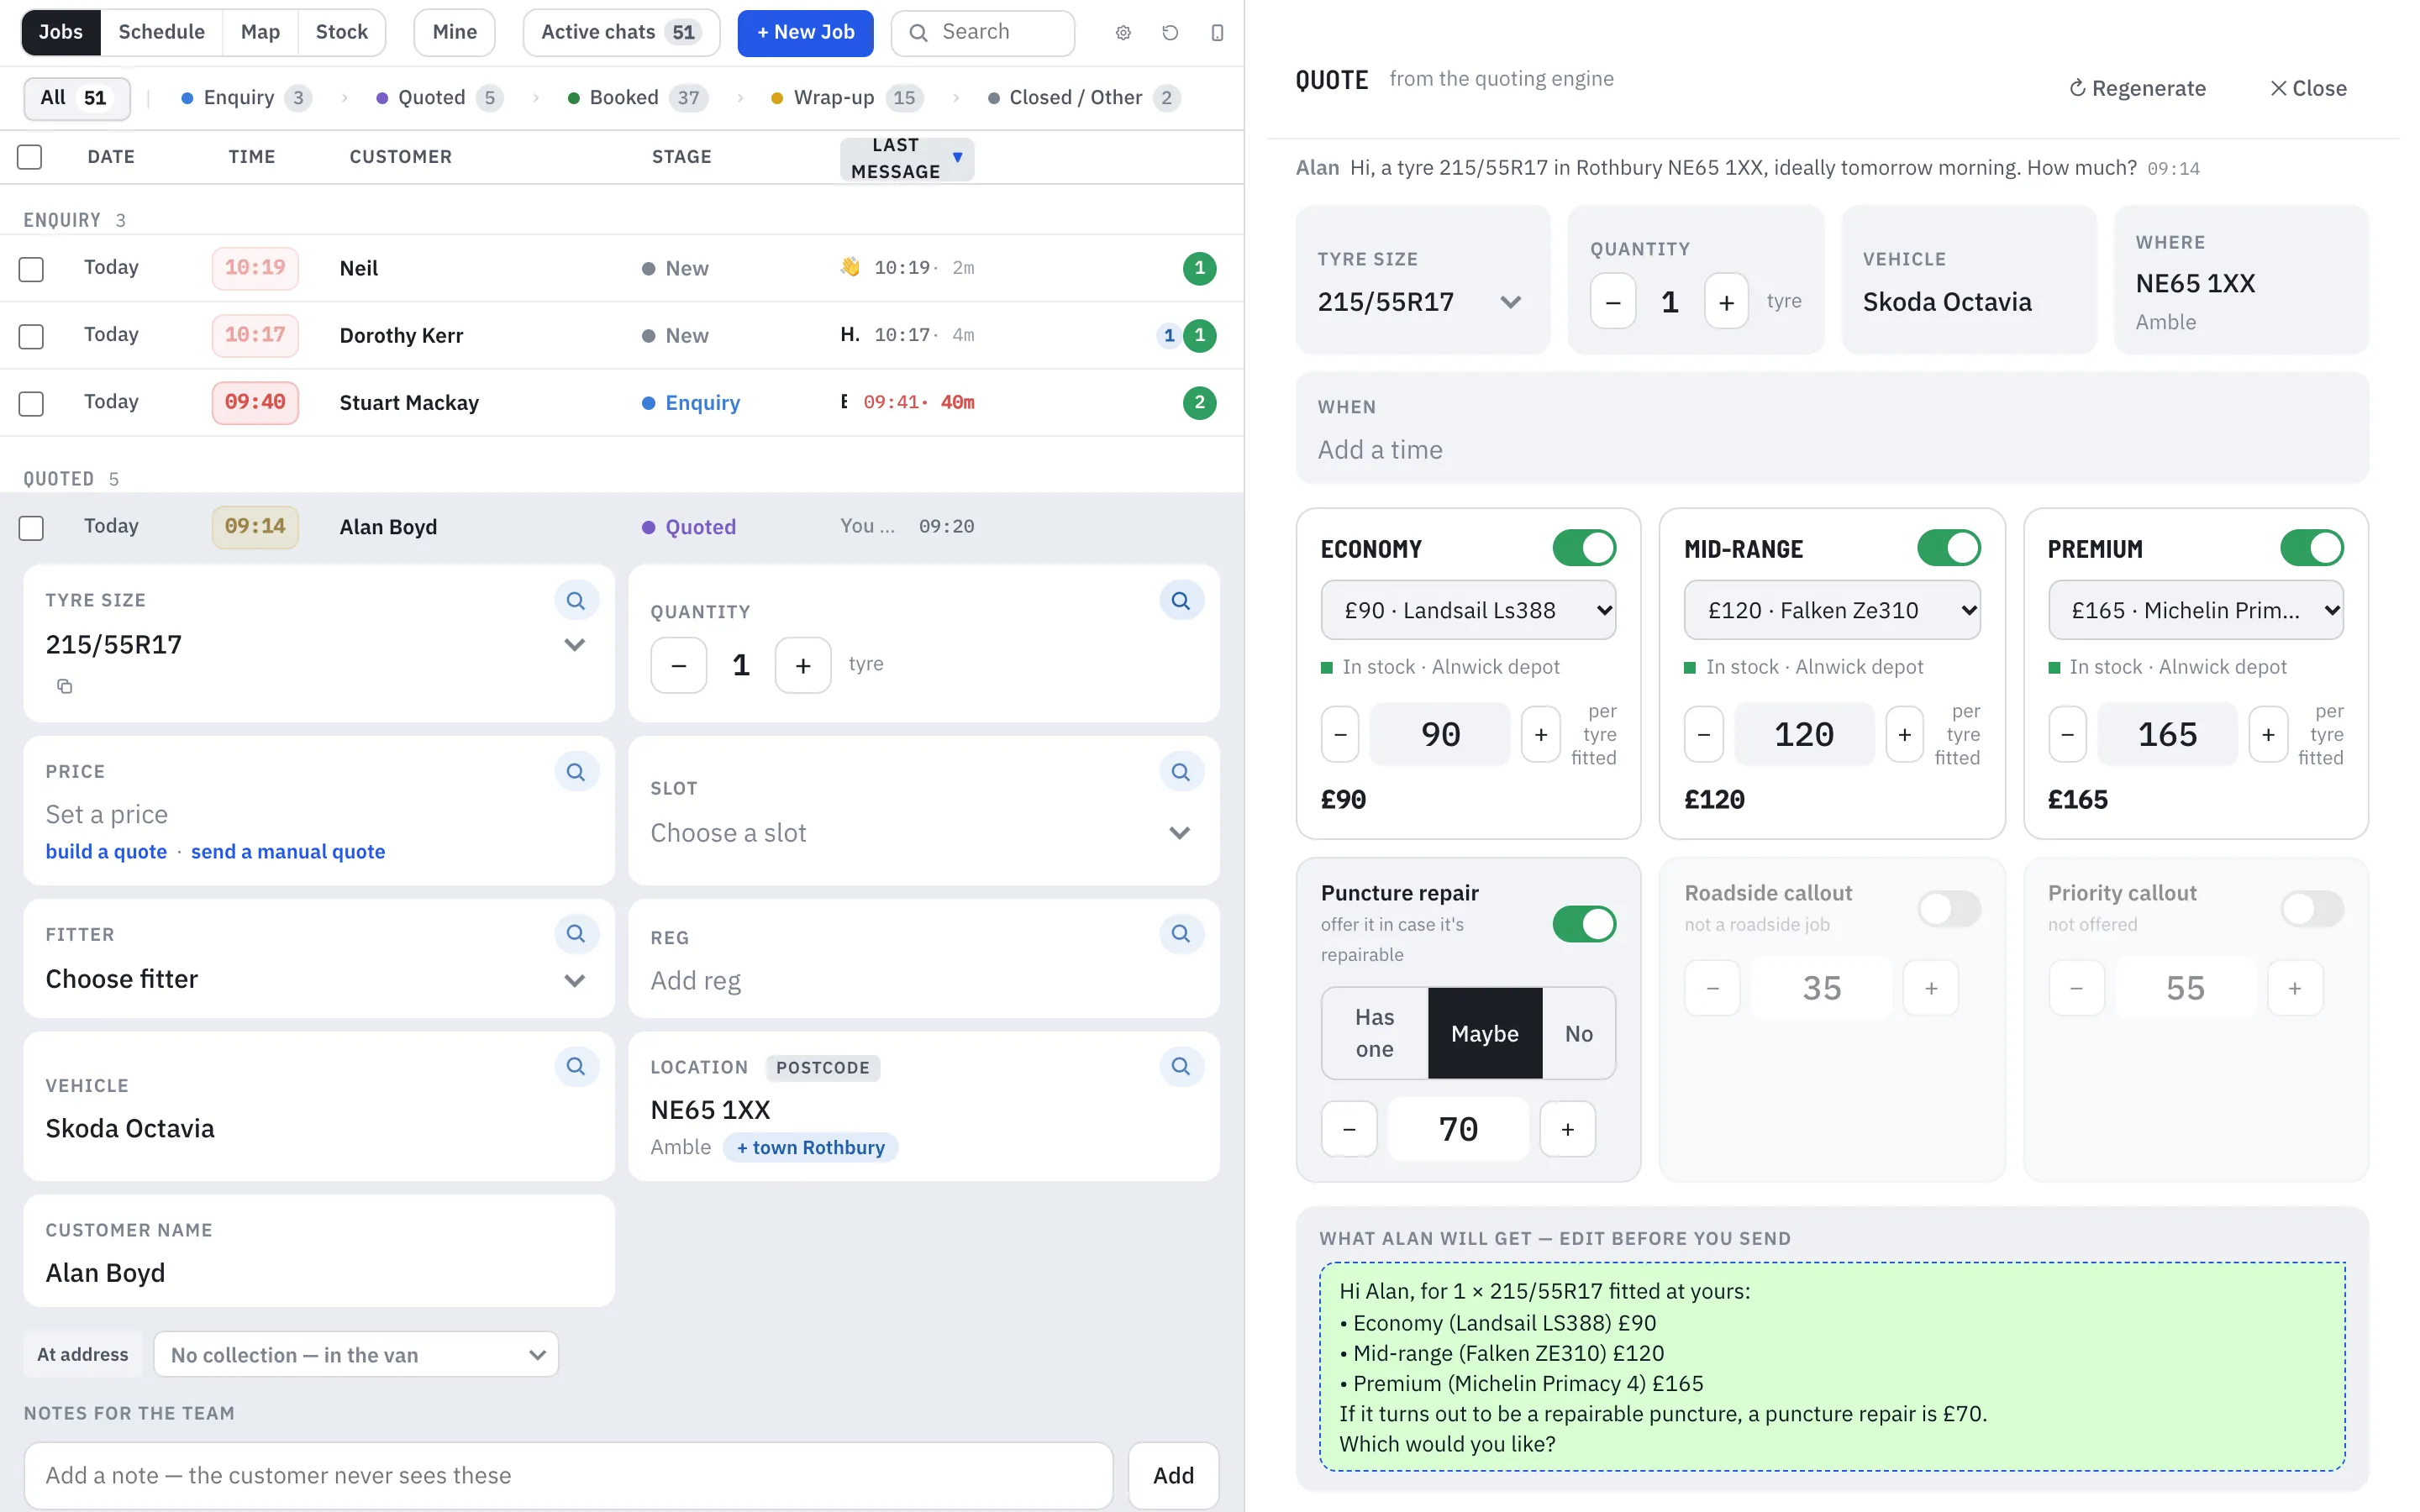
Task: Tick the select-all checkbox in table header
Action: point(30,157)
